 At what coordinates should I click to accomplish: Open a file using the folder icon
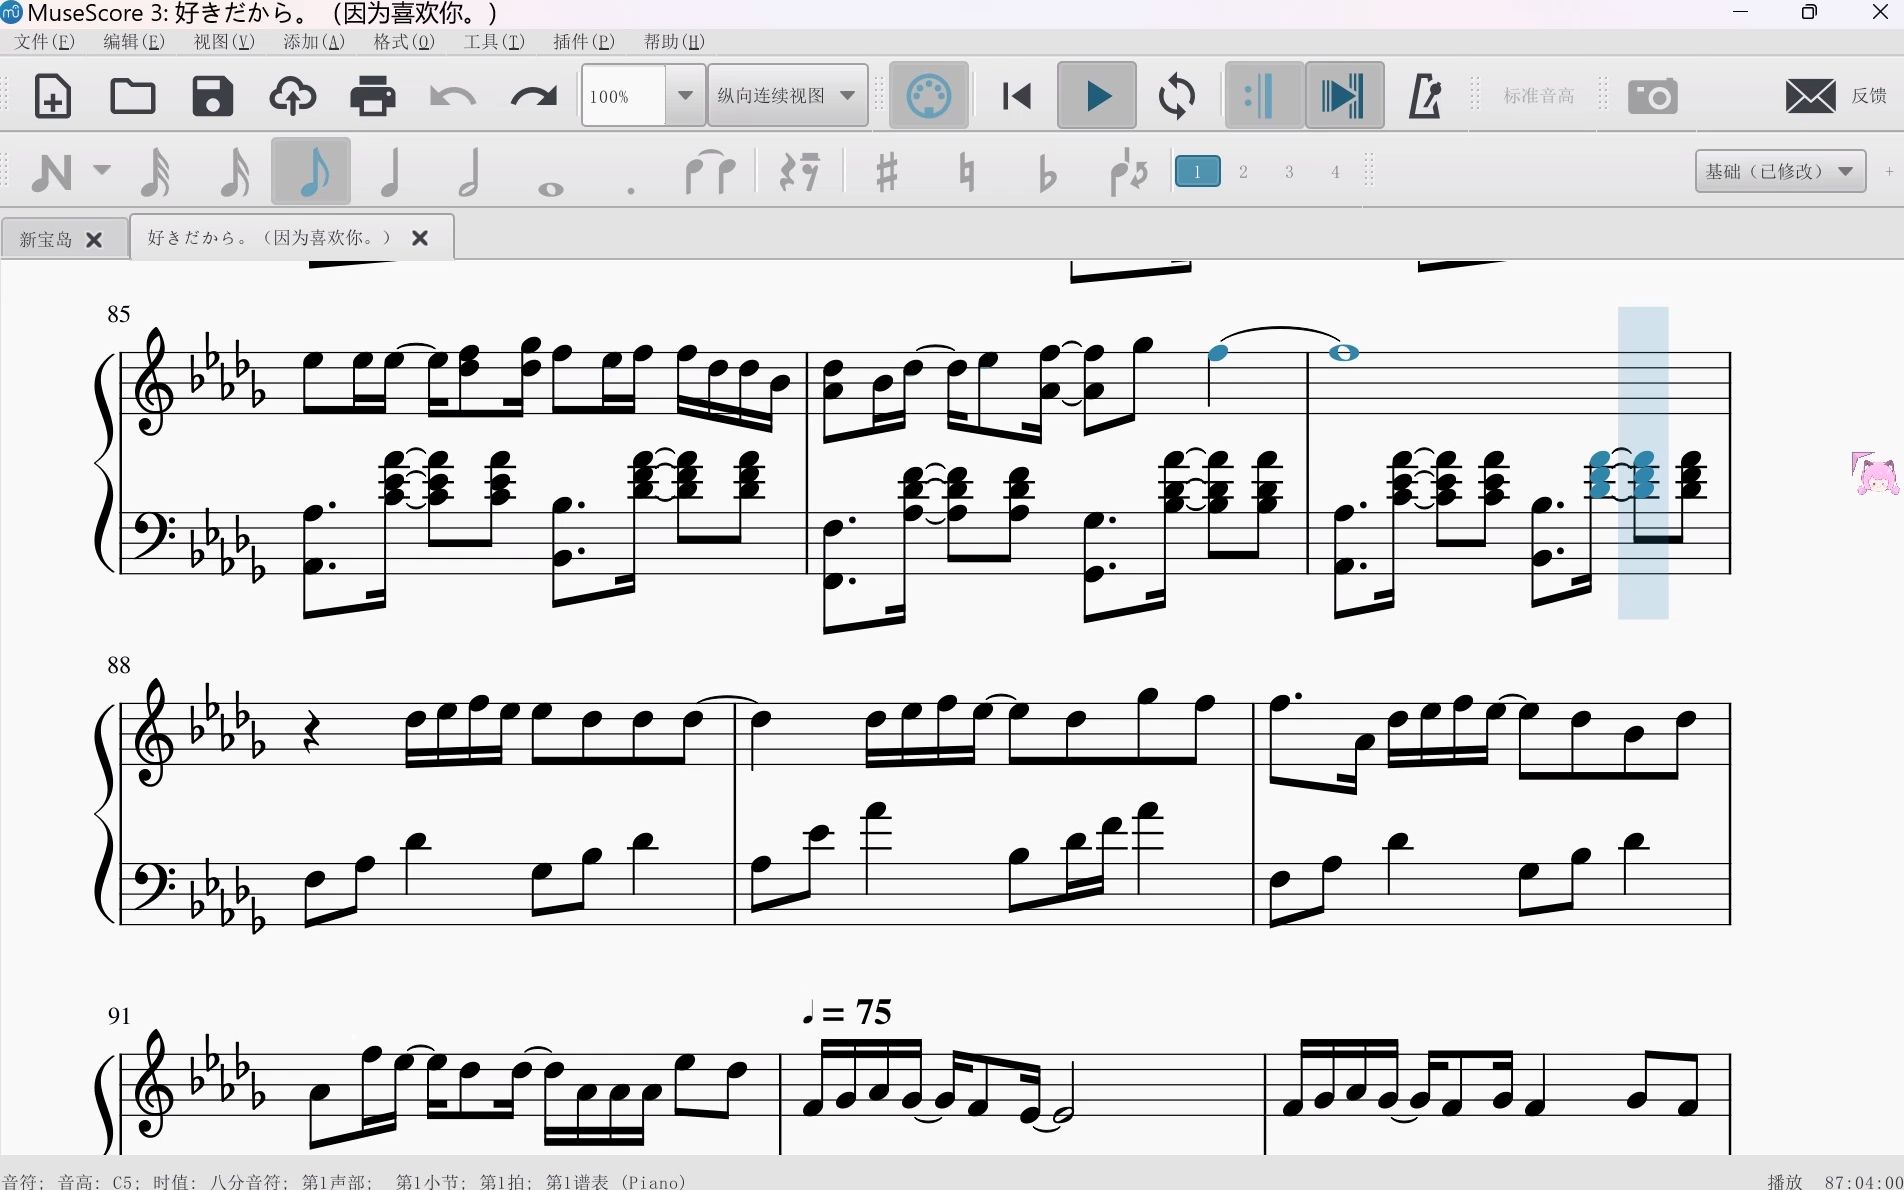point(132,96)
